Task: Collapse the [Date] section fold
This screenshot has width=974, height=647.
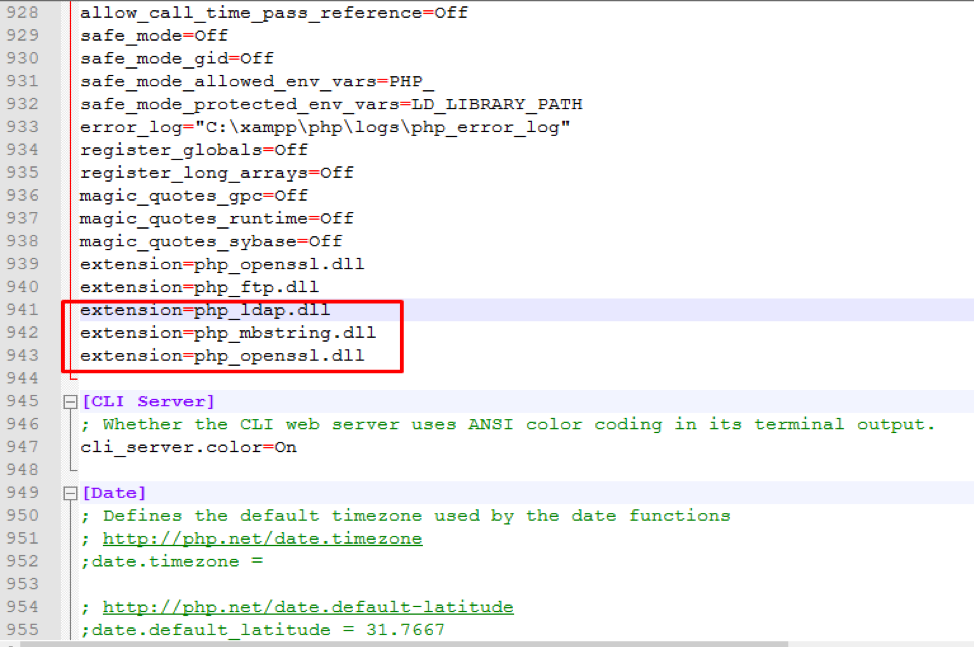Action: click(70, 493)
